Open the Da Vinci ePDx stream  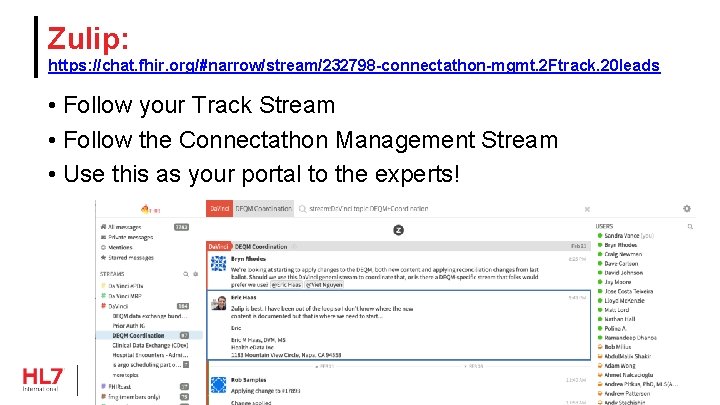pos(125,286)
